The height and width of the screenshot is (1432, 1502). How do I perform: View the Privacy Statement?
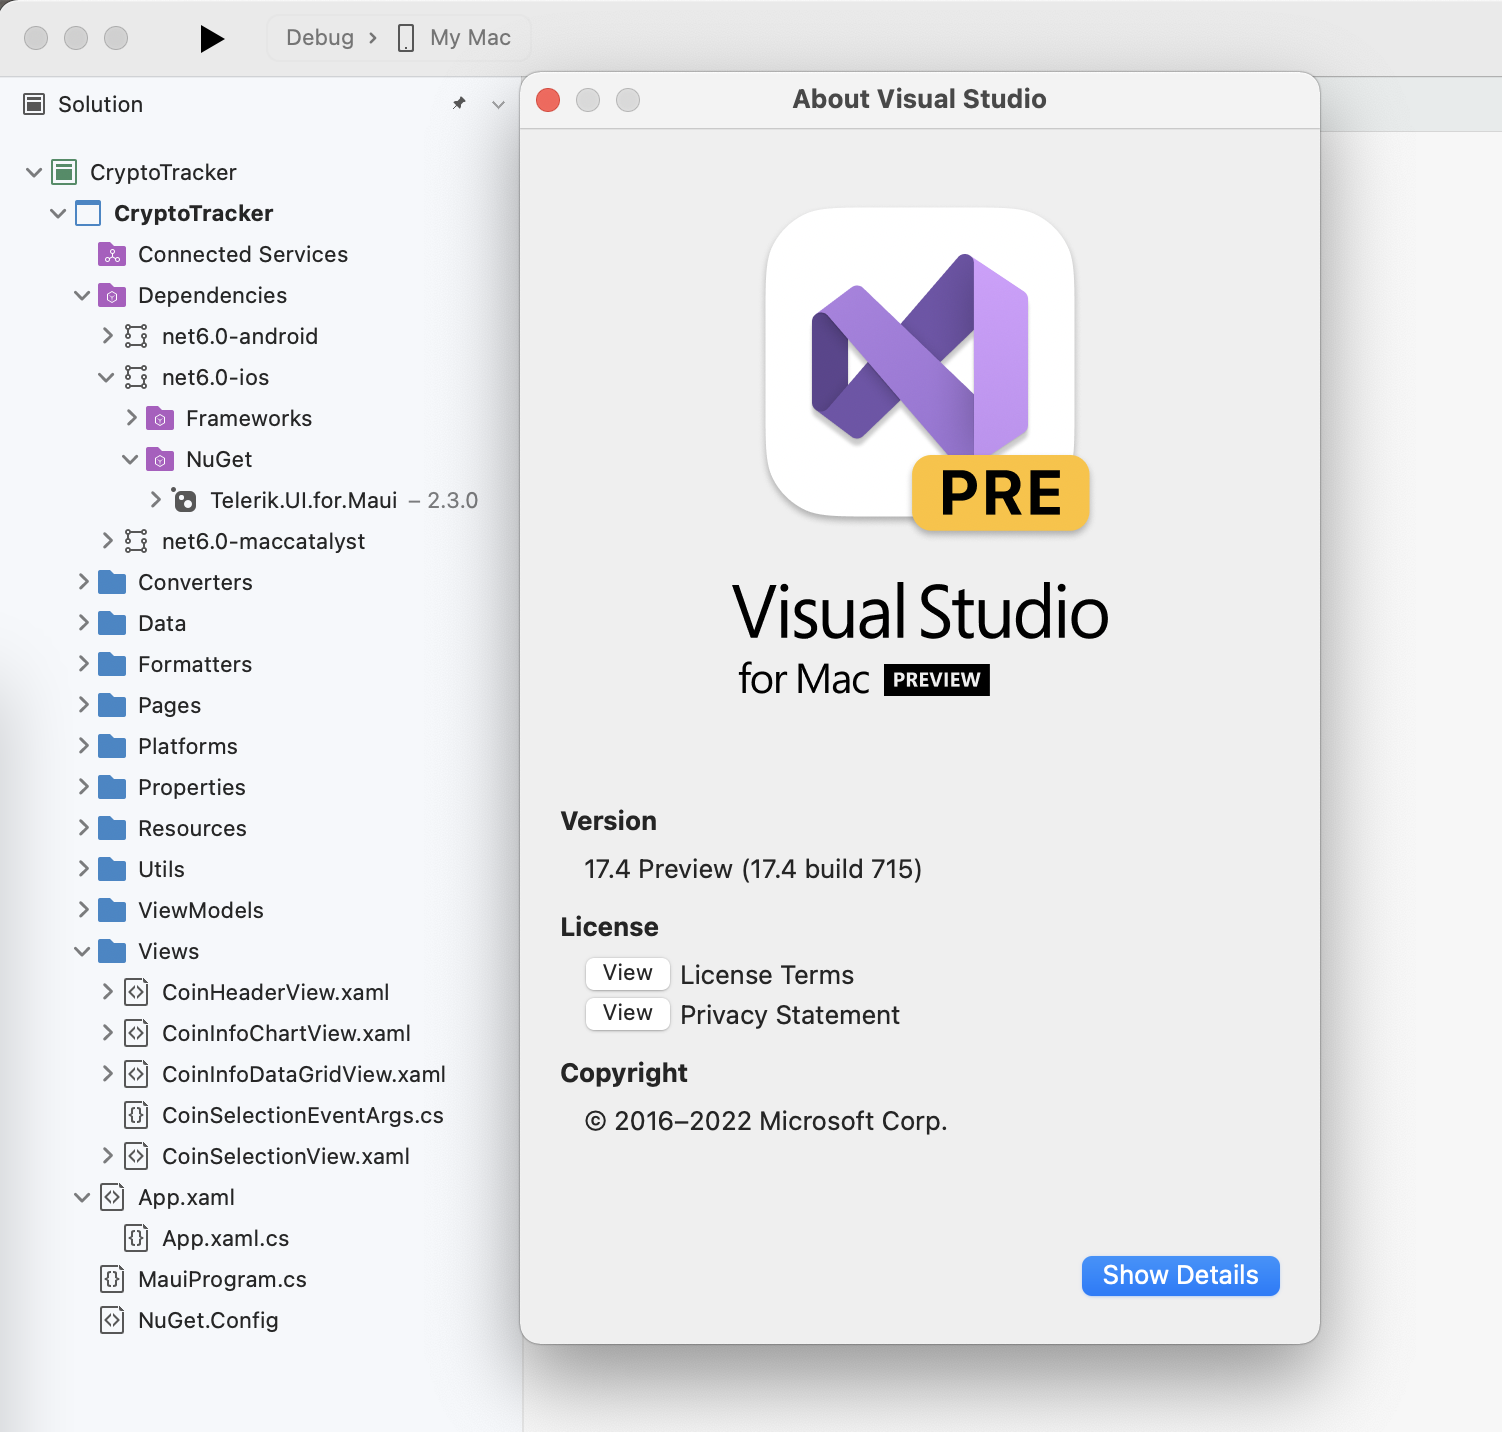coord(628,1013)
